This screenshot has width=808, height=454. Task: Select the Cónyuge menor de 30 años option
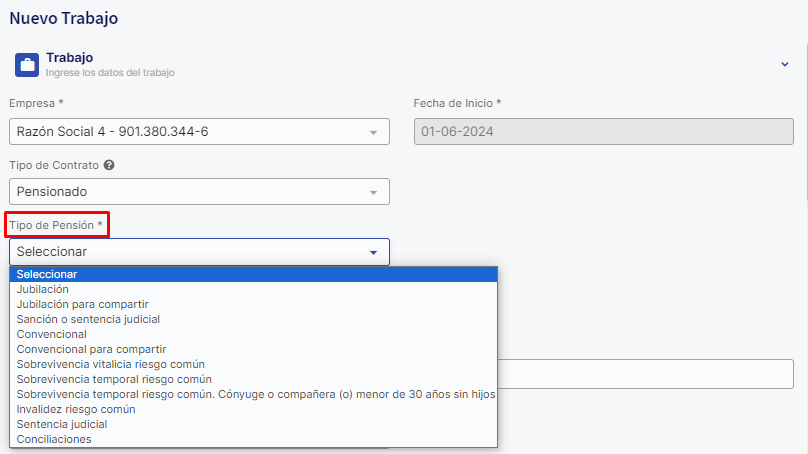[256, 394]
